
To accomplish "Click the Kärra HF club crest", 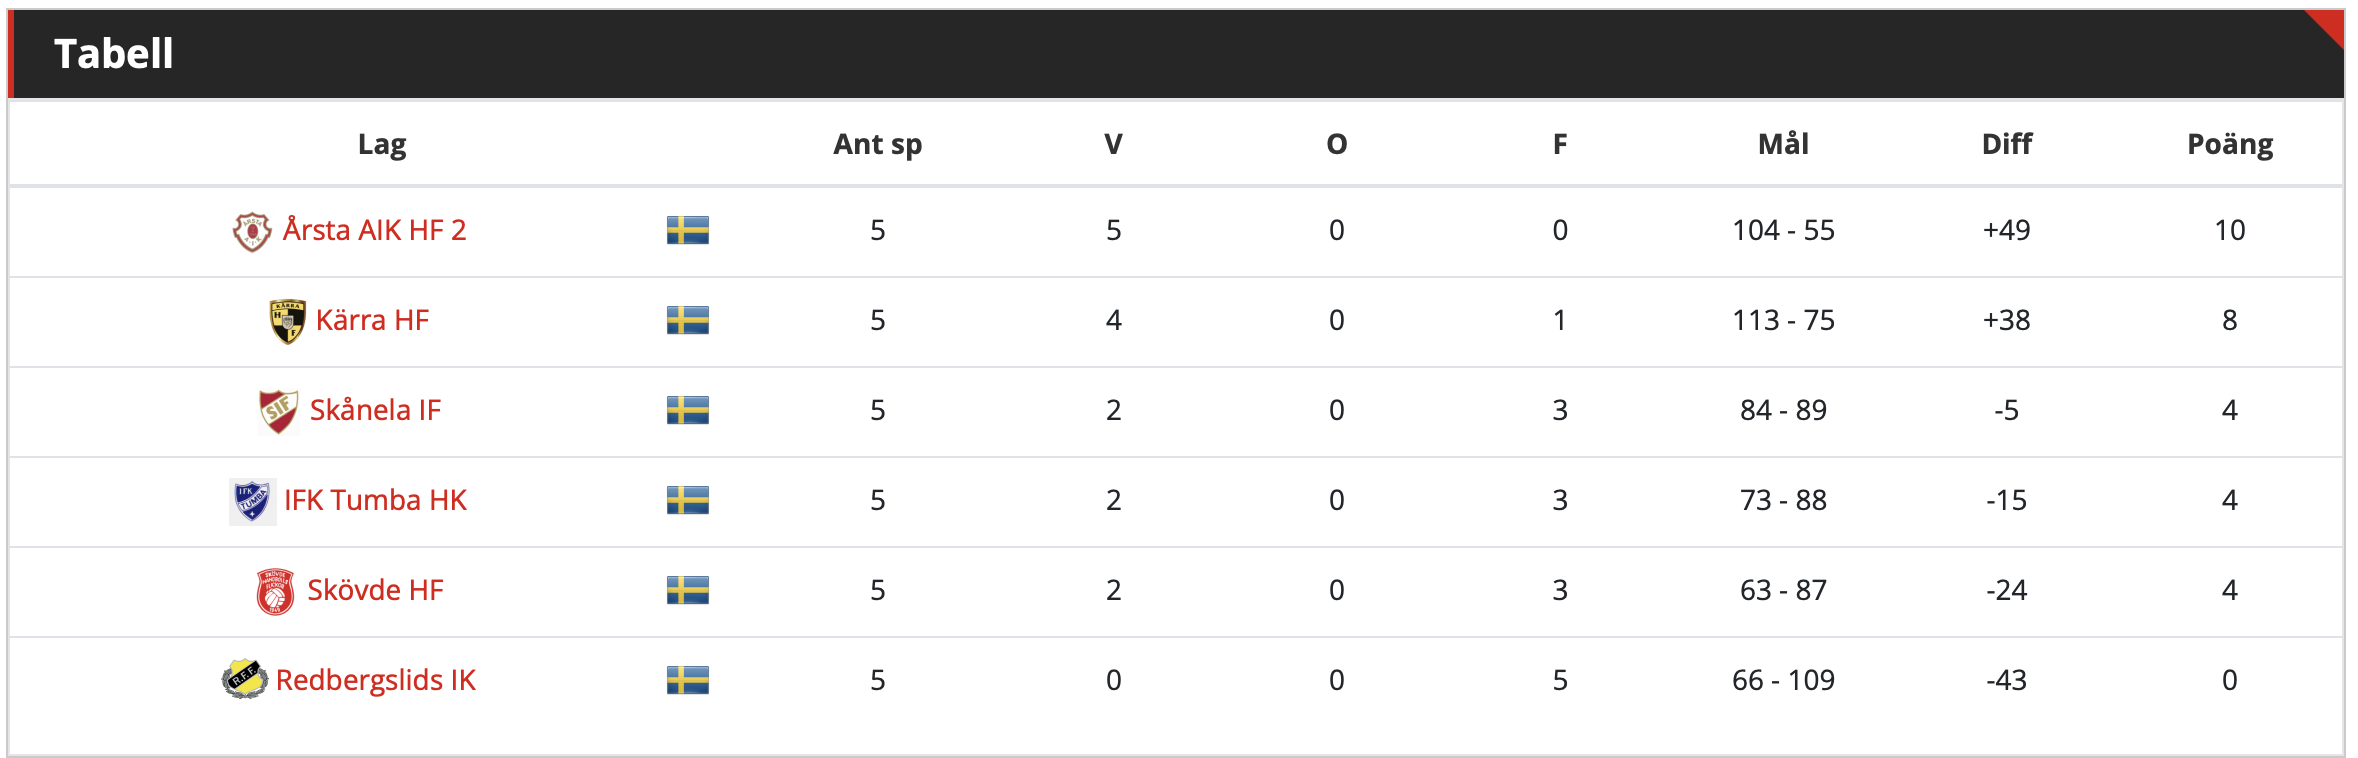I will tap(287, 321).
